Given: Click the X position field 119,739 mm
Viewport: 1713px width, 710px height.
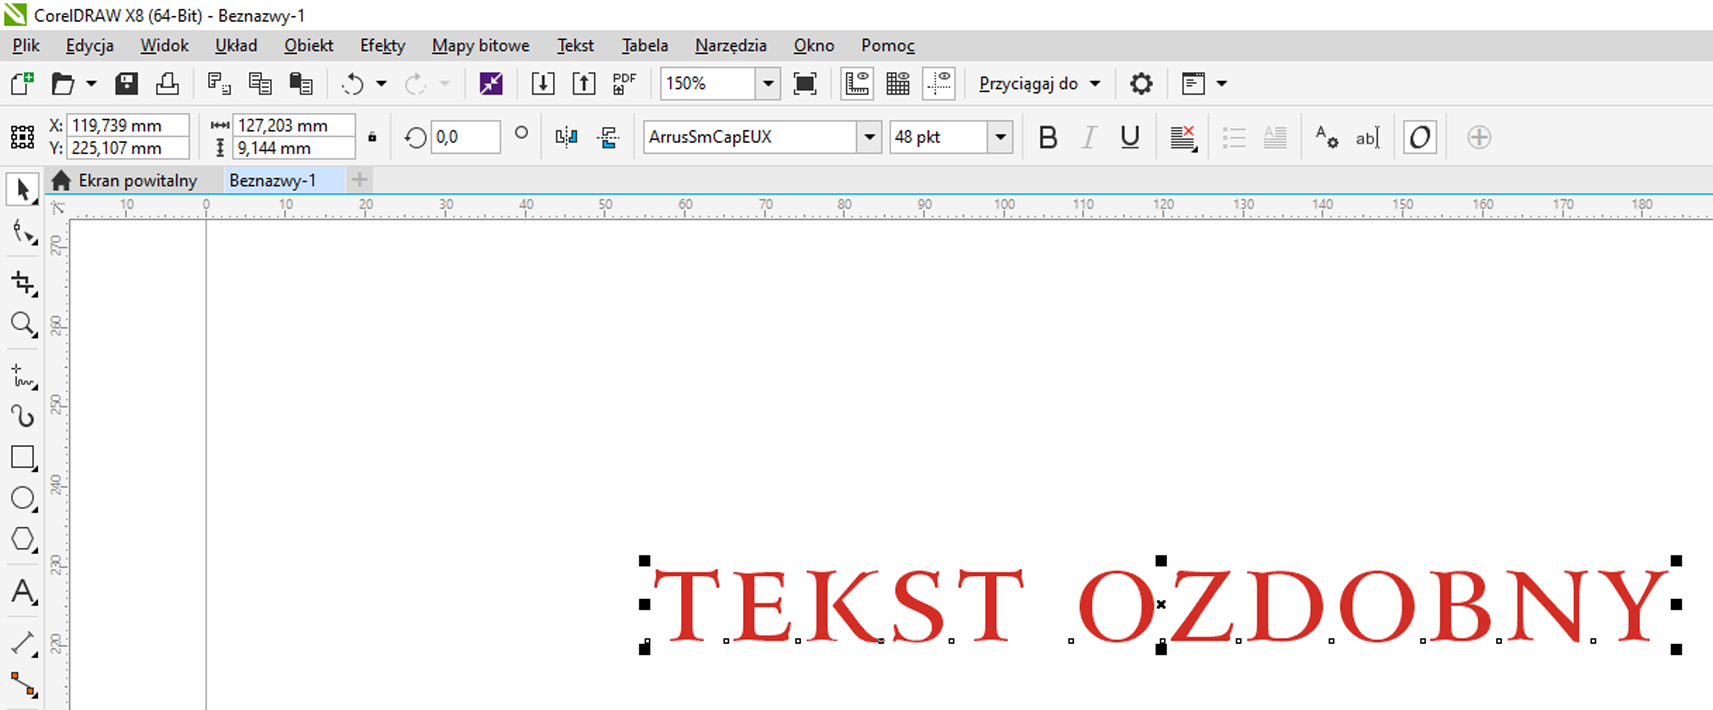Looking at the screenshot, I should pyautogui.click(x=128, y=126).
